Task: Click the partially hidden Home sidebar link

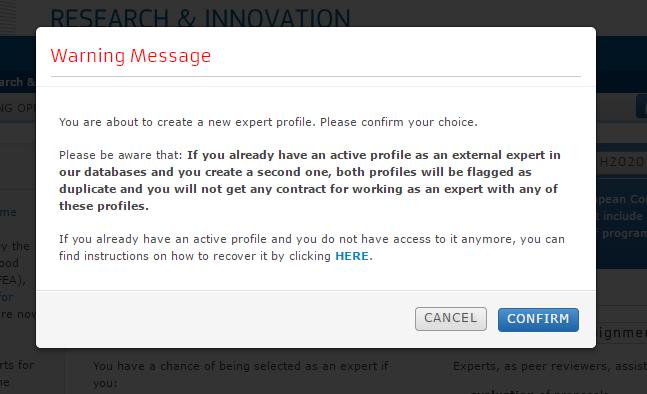Action: click(x=8, y=212)
